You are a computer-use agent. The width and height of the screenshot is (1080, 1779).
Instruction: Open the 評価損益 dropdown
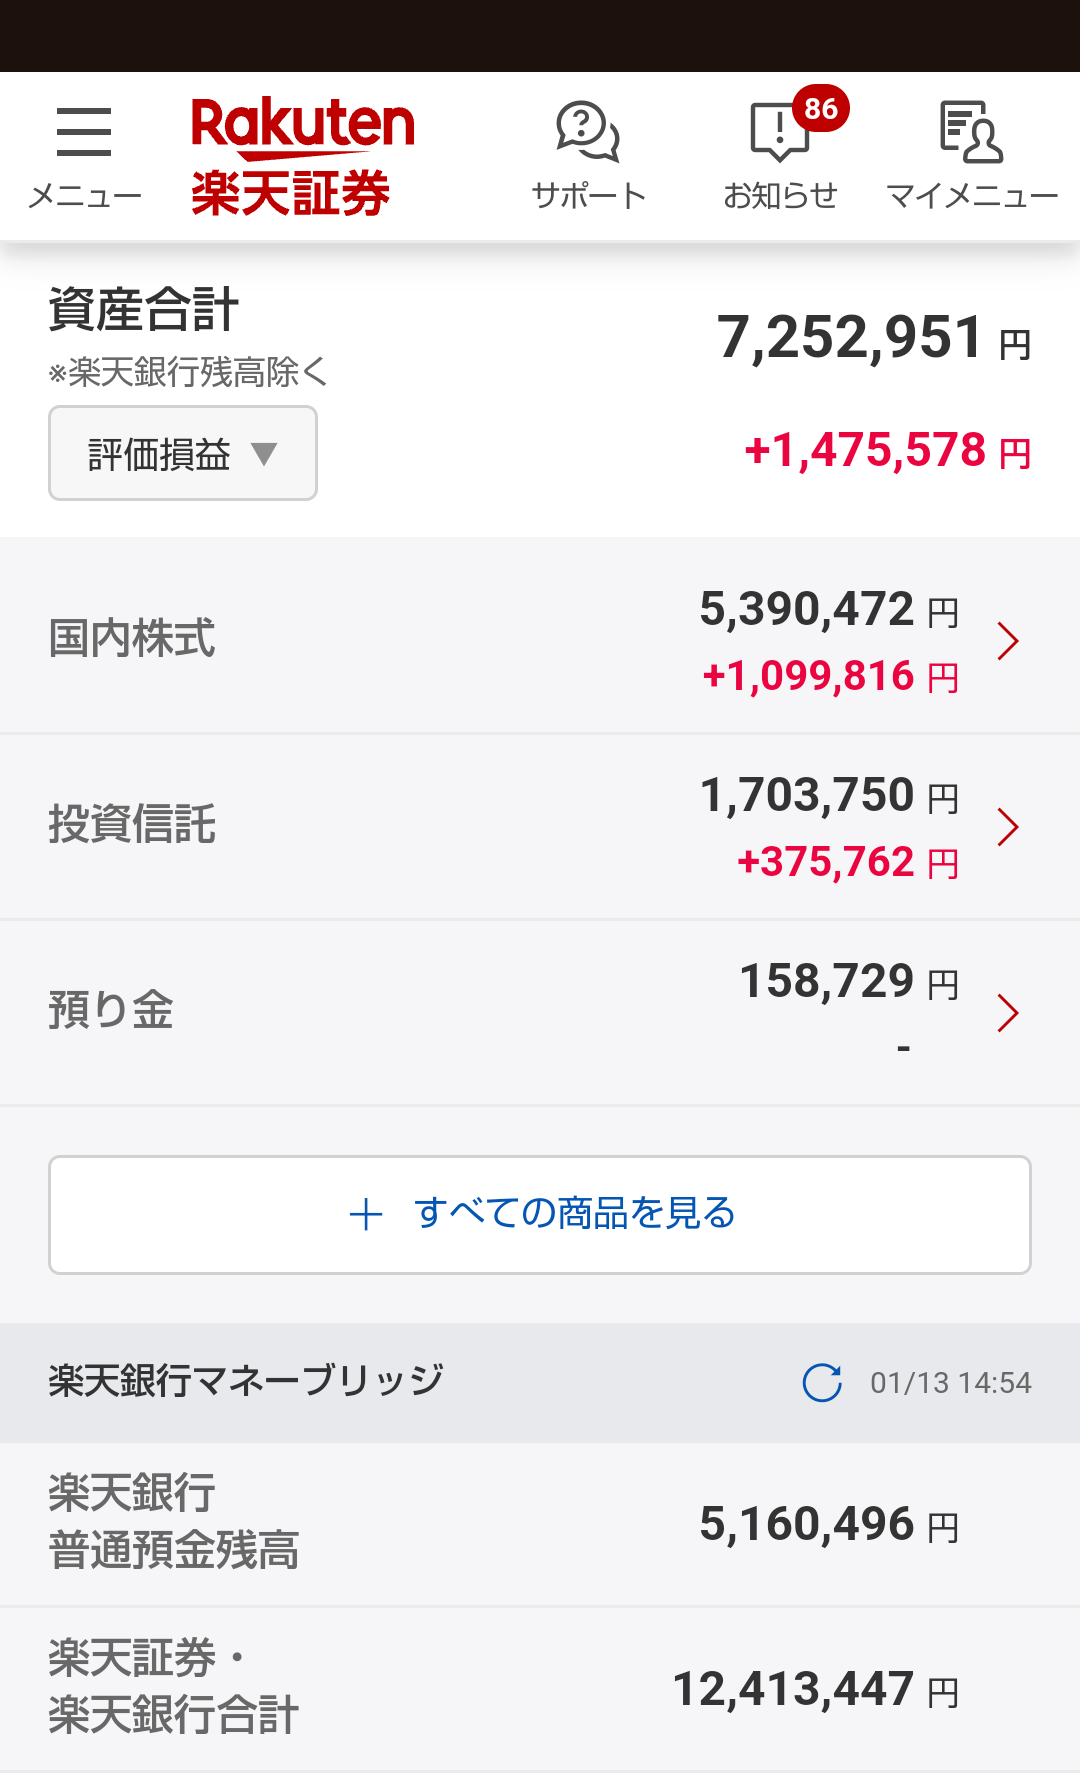[x=183, y=453]
